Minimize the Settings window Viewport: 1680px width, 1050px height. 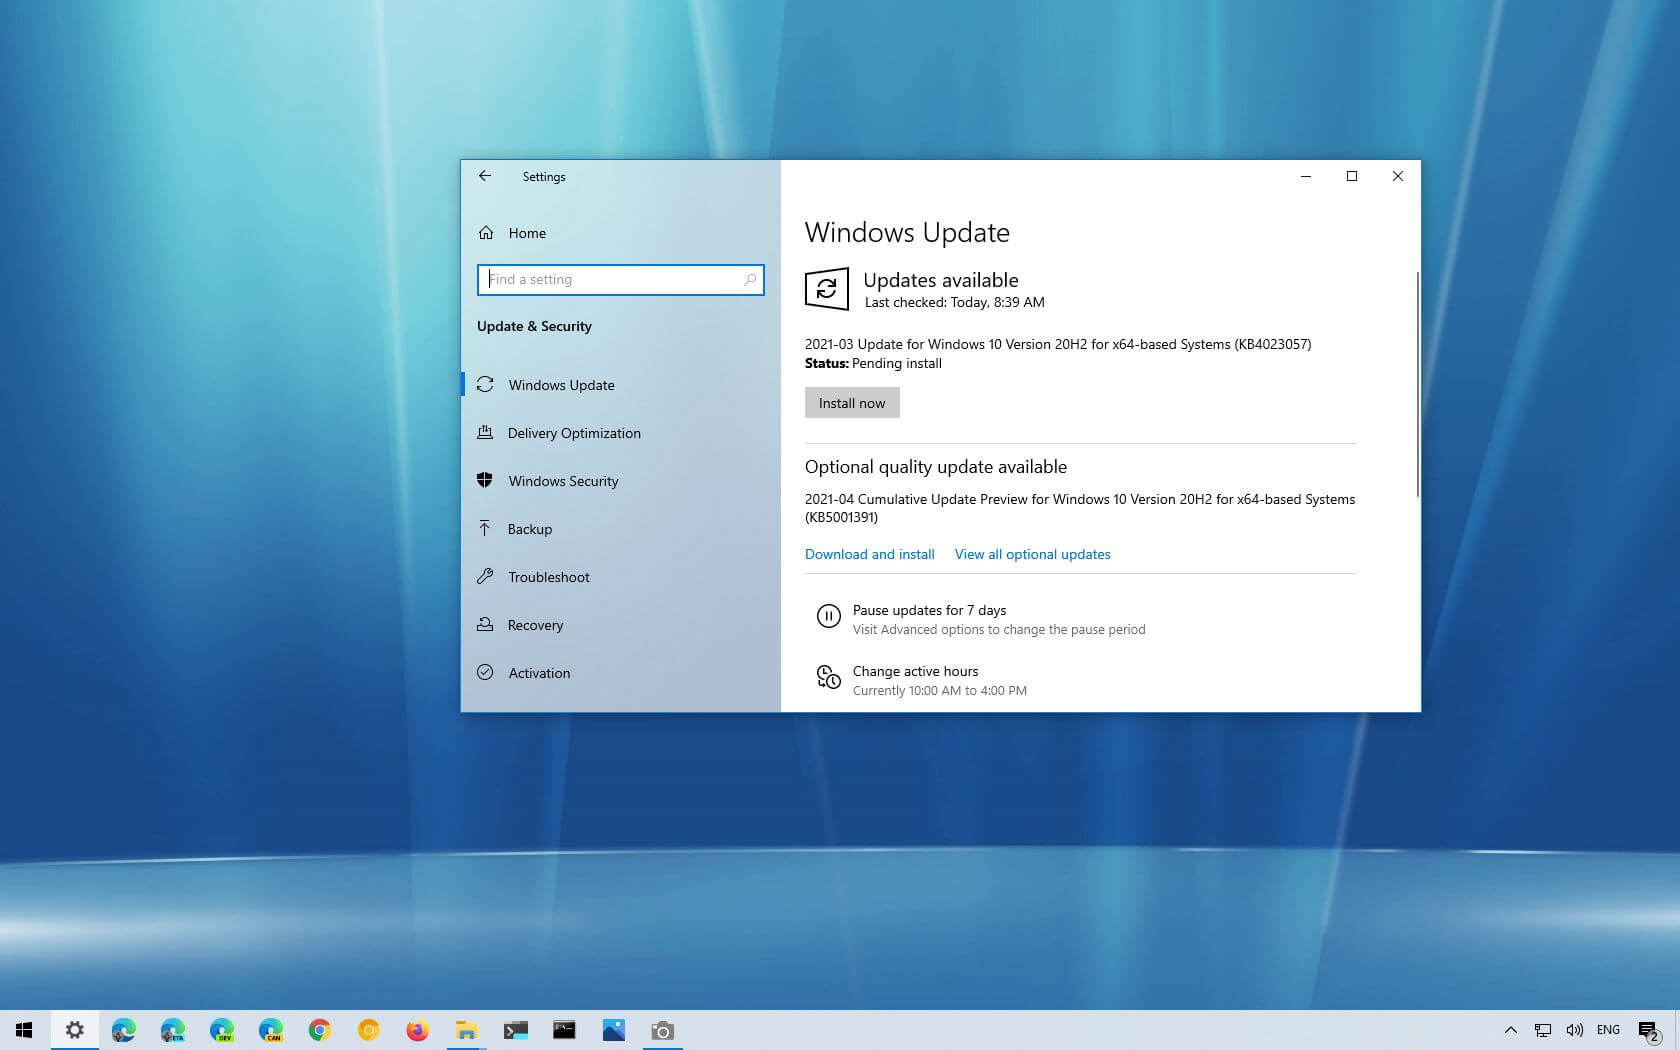click(1306, 176)
